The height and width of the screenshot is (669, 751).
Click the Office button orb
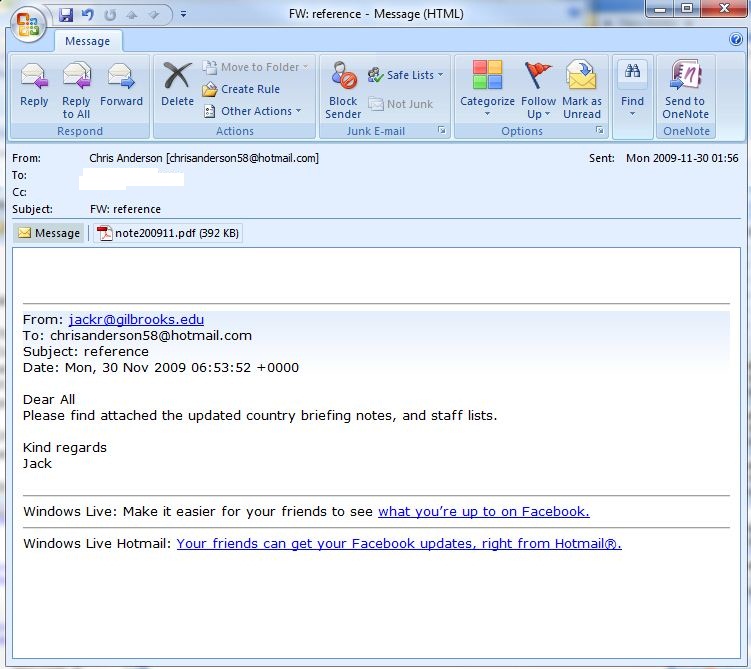pos(28,25)
